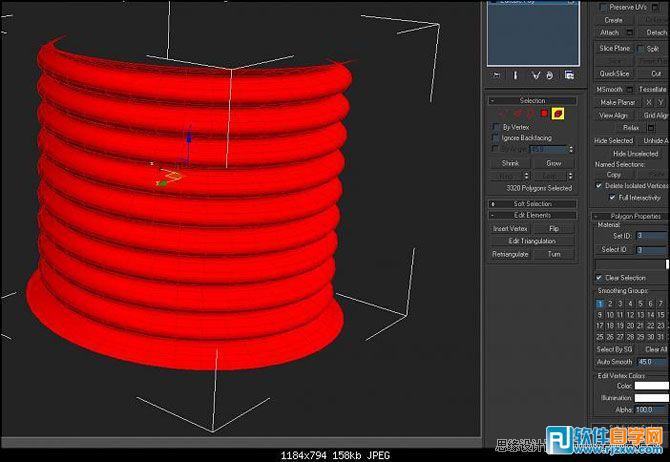Uncheck Full Interactivity
Image resolution: width=670 pixels, height=462 pixels.
pos(612,197)
